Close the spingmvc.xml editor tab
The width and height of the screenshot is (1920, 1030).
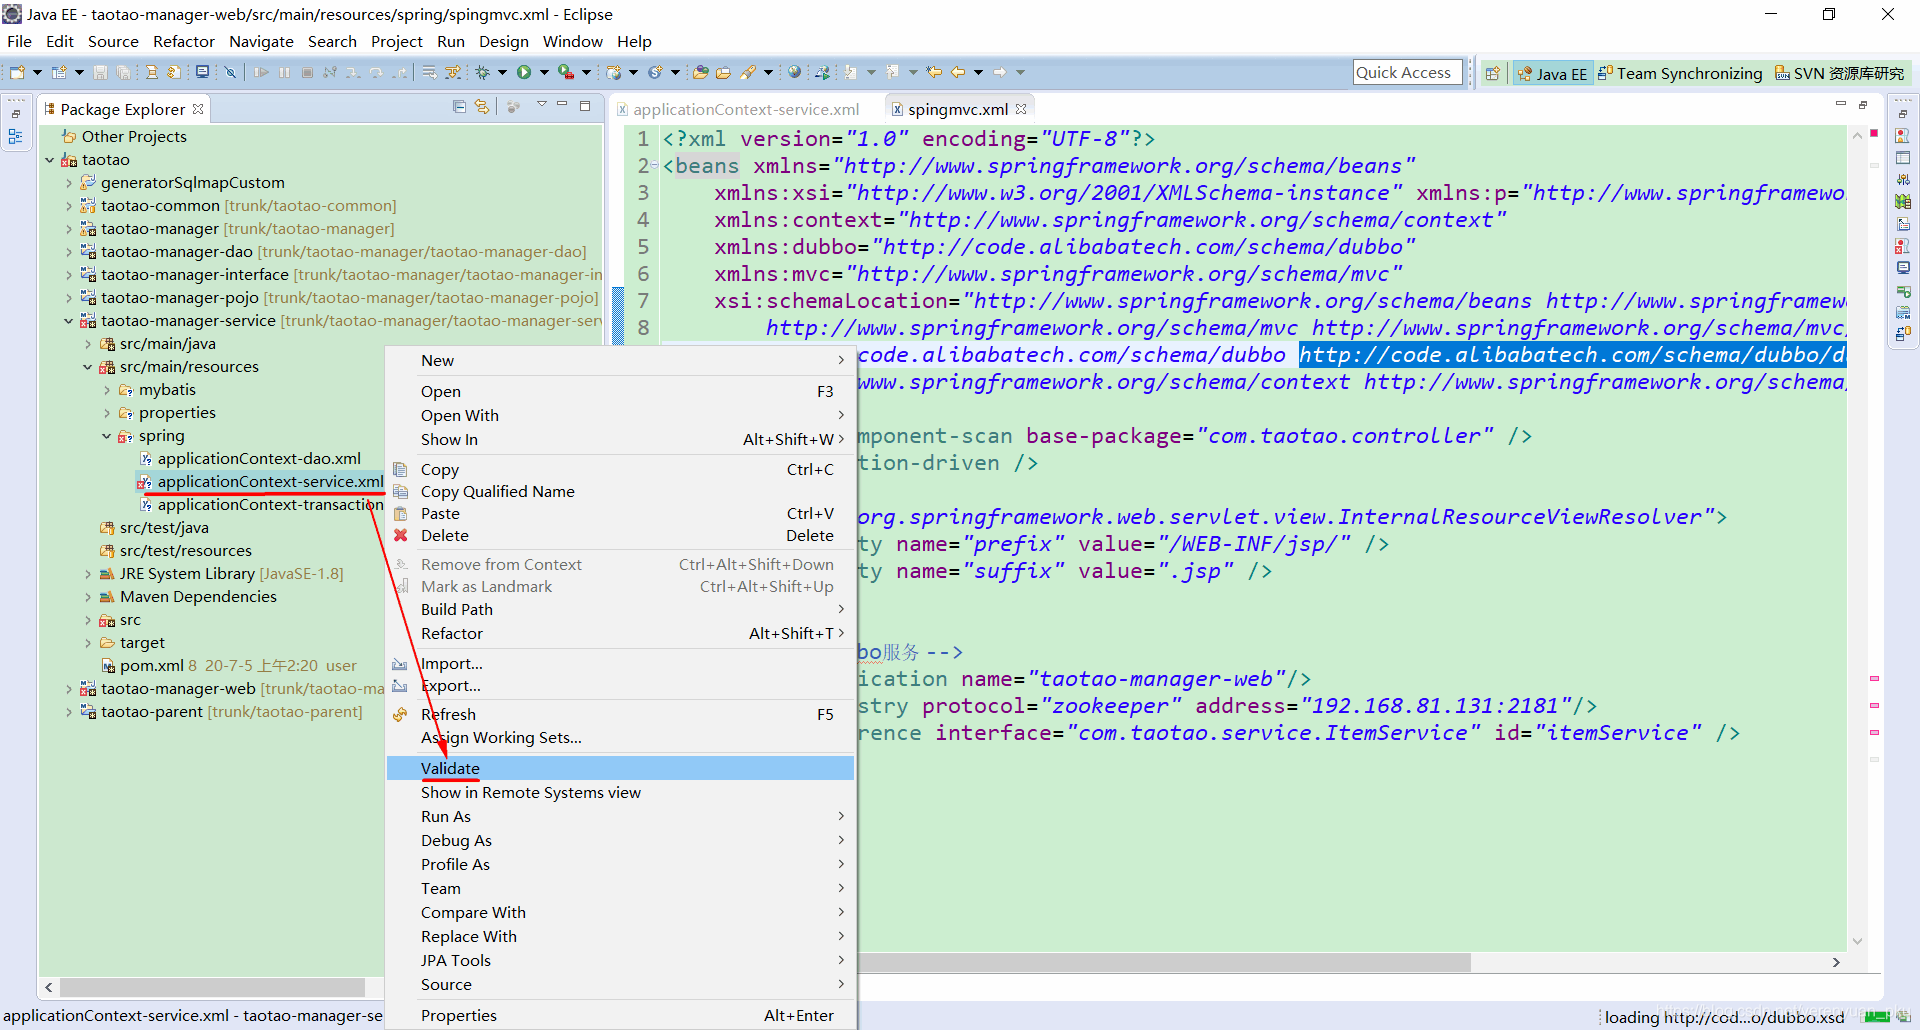(1021, 109)
